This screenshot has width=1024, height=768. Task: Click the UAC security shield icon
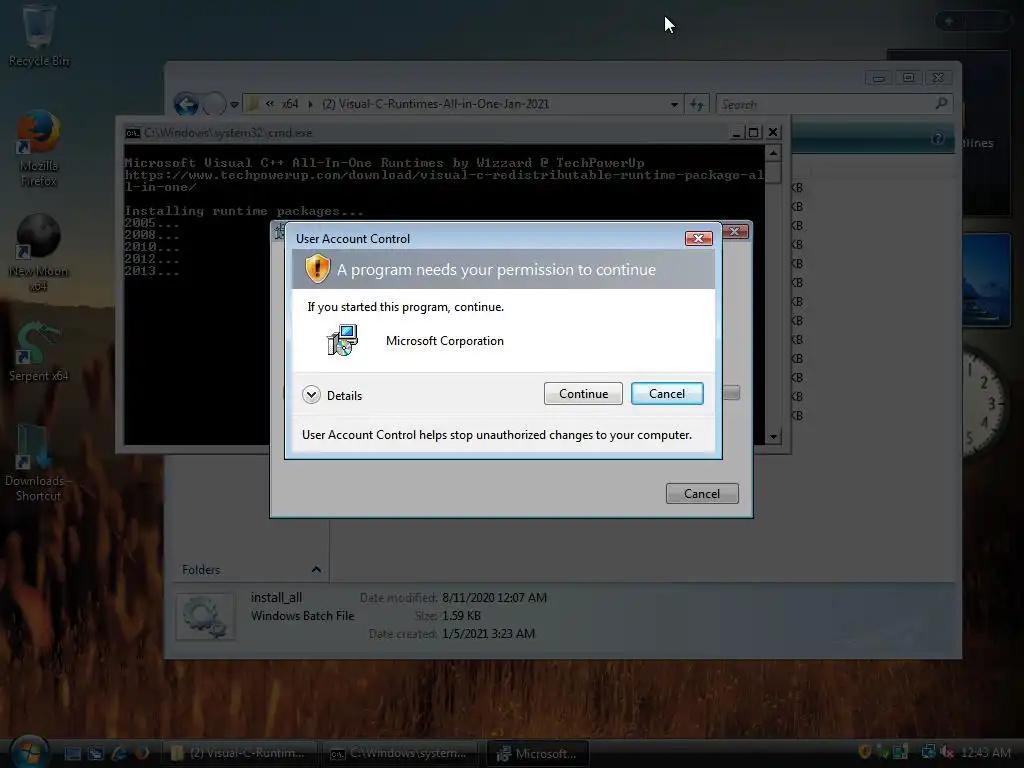pyautogui.click(x=317, y=268)
